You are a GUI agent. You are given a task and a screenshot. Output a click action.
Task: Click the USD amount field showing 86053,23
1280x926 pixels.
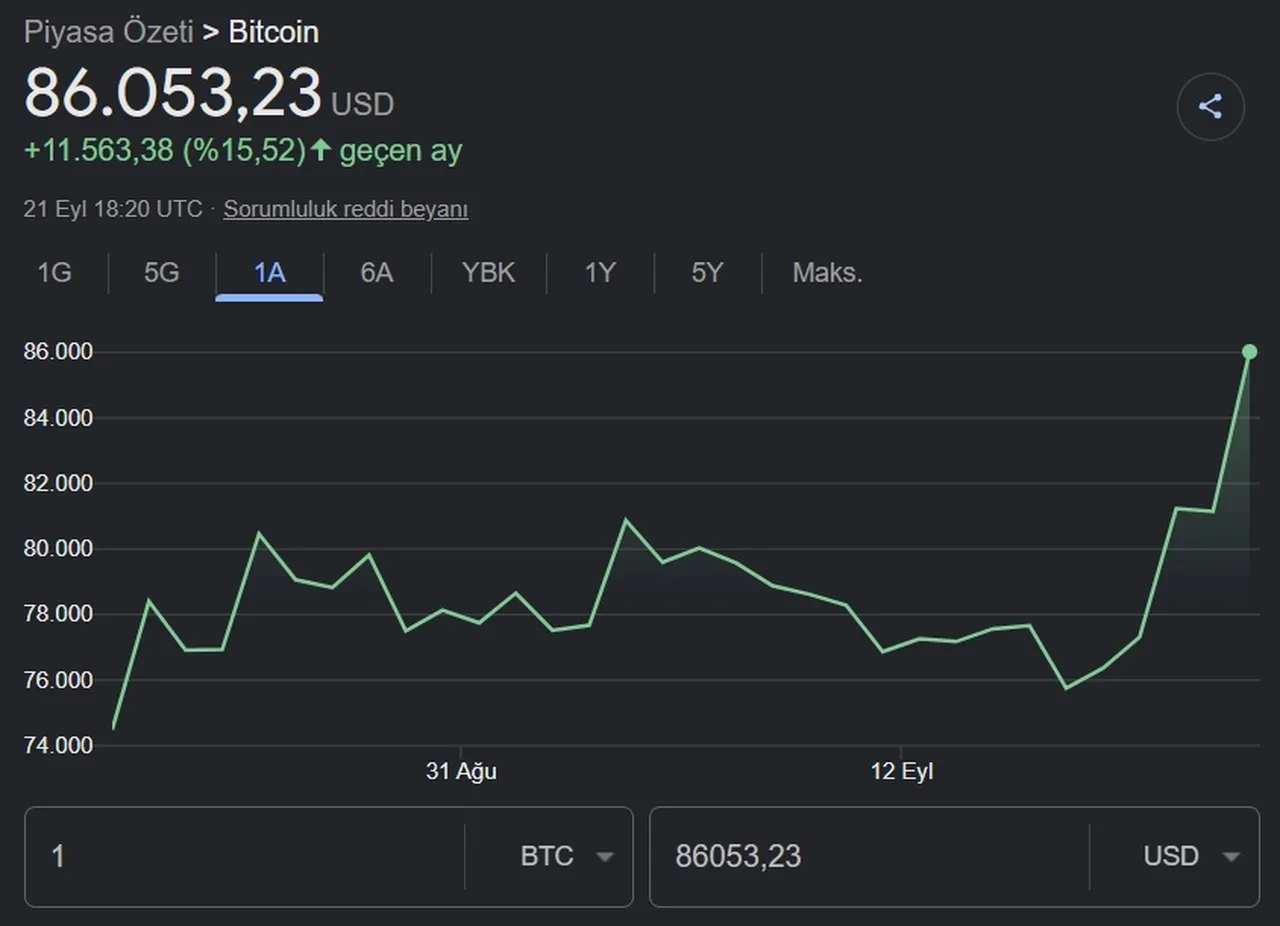[870, 856]
